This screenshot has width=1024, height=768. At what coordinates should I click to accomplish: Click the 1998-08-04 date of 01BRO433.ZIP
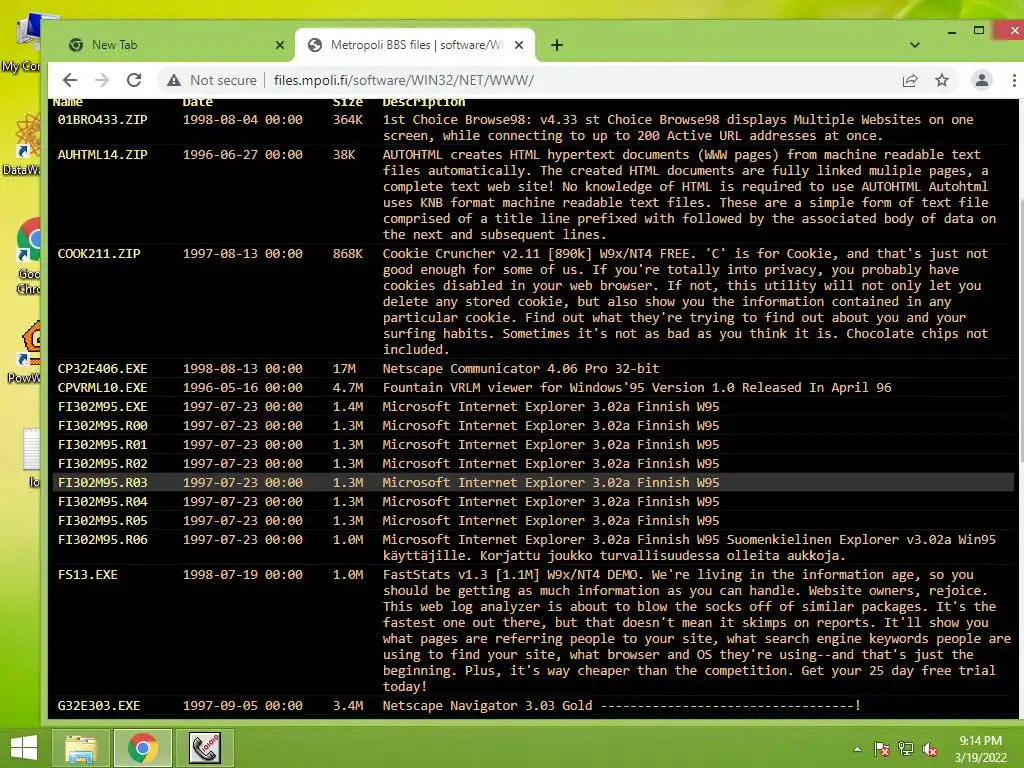[x=242, y=120]
